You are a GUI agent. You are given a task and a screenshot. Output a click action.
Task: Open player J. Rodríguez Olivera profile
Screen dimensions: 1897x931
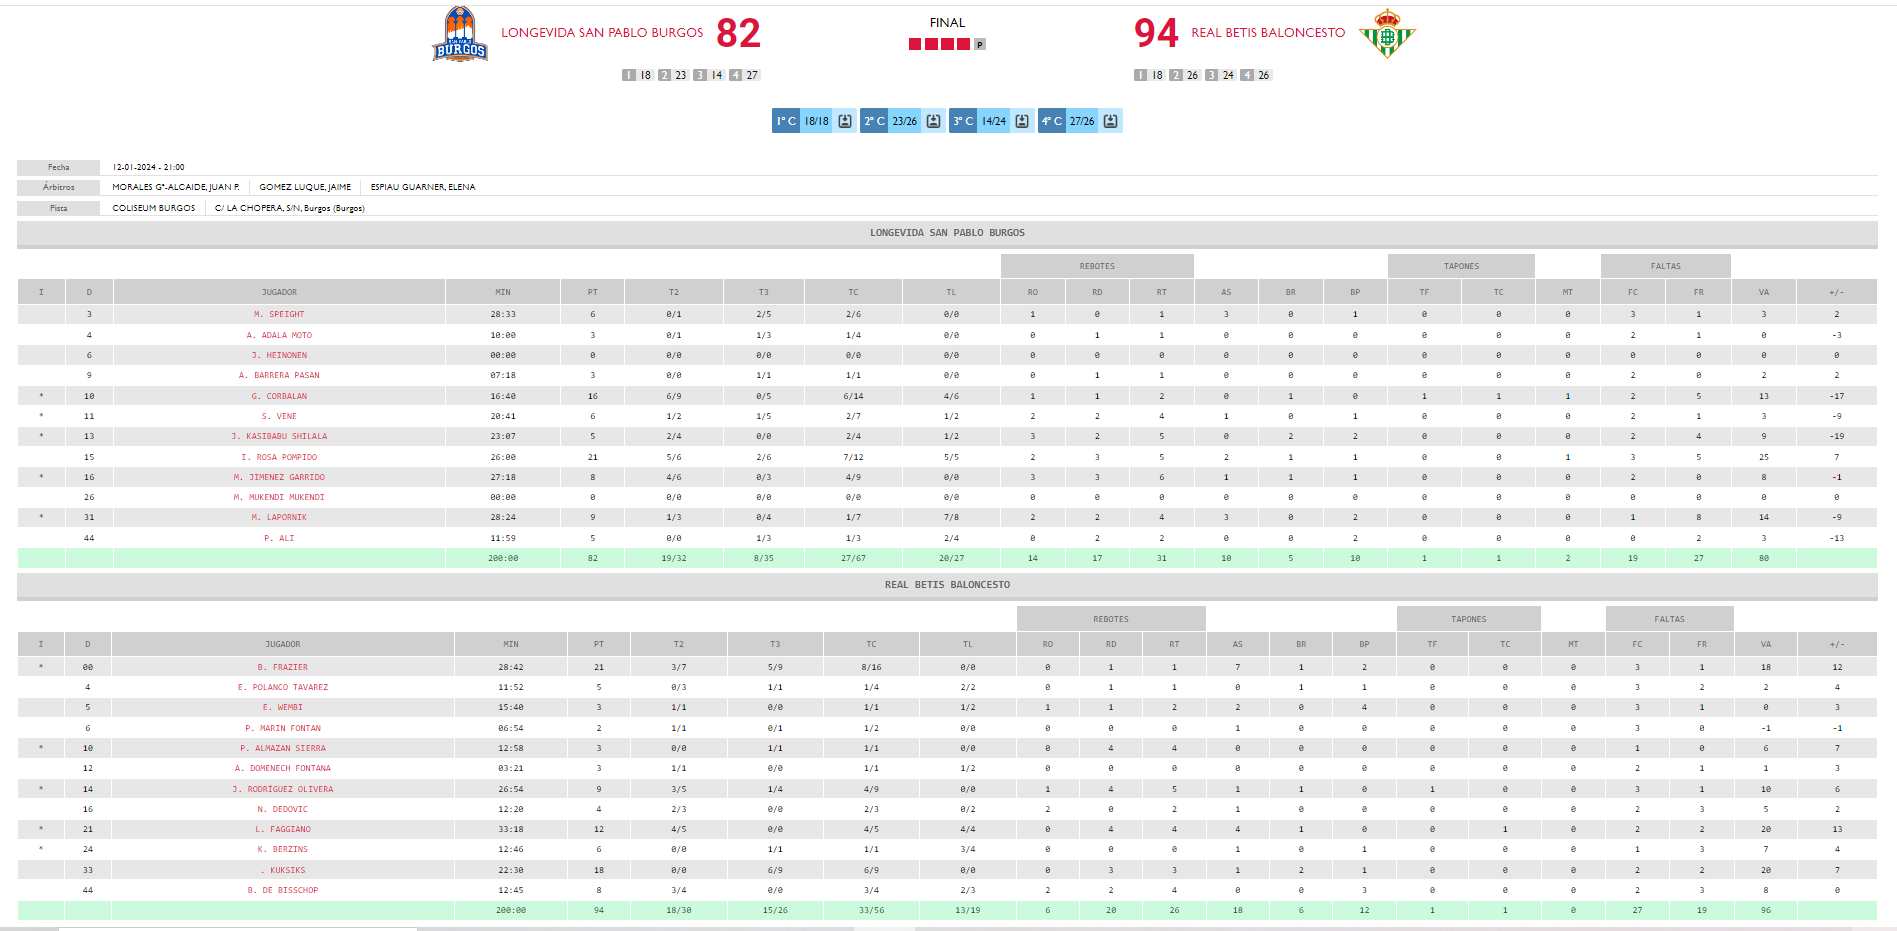point(283,789)
